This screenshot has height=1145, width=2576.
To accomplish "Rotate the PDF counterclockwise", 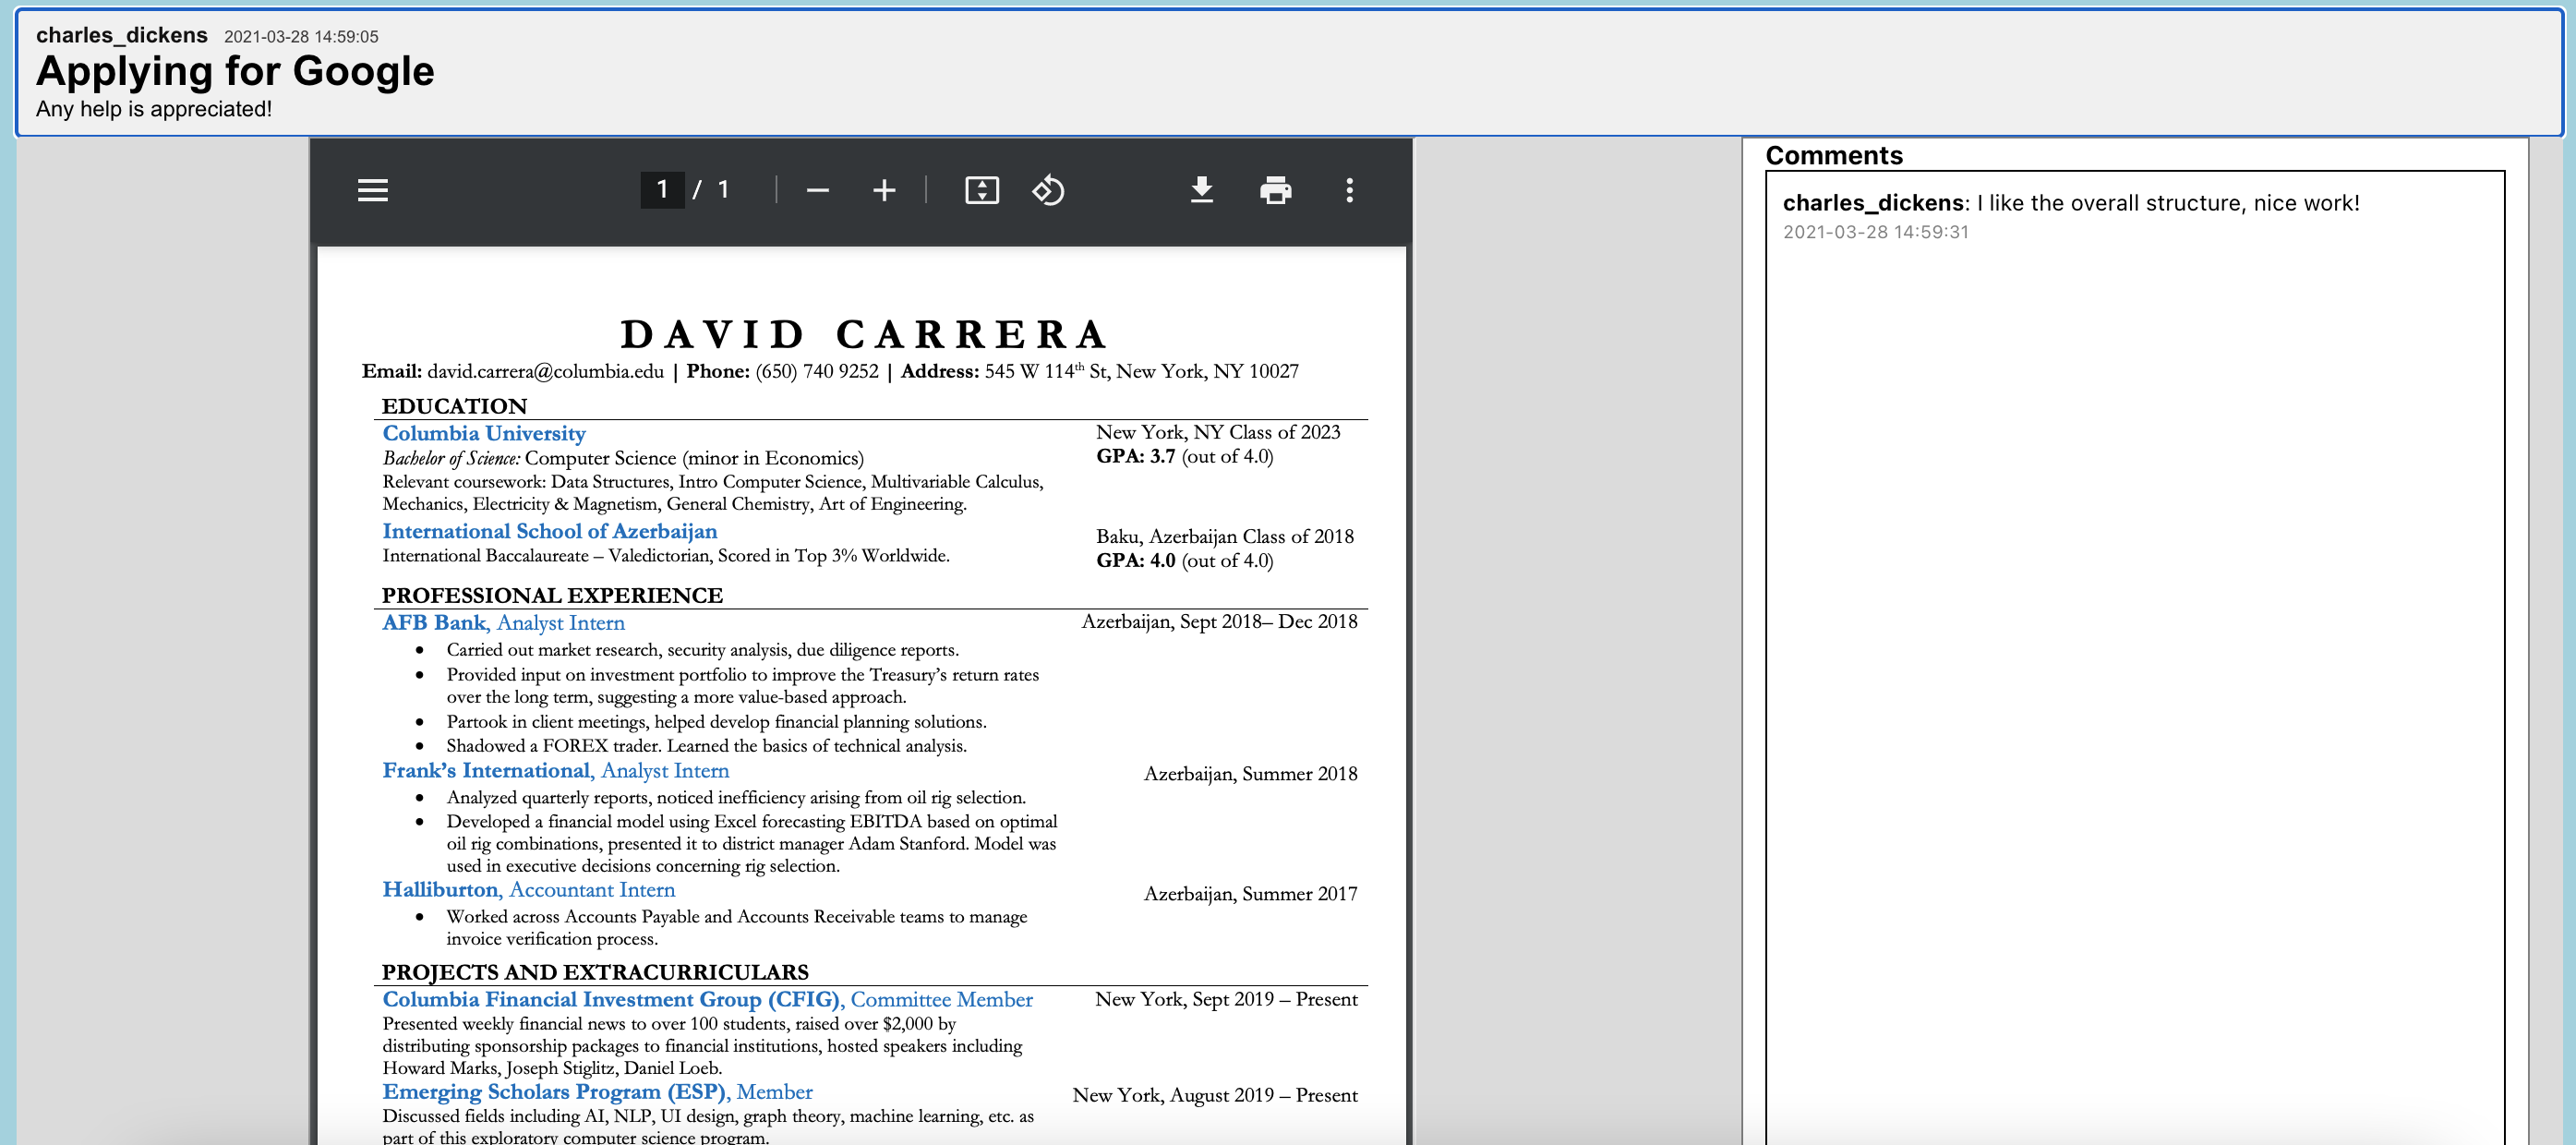I will click(x=1047, y=190).
